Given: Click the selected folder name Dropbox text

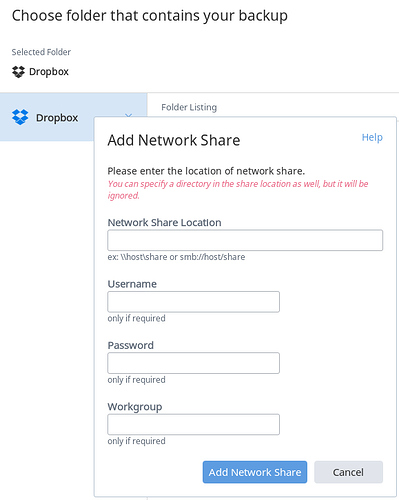Looking at the screenshot, I should (x=49, y=72).
